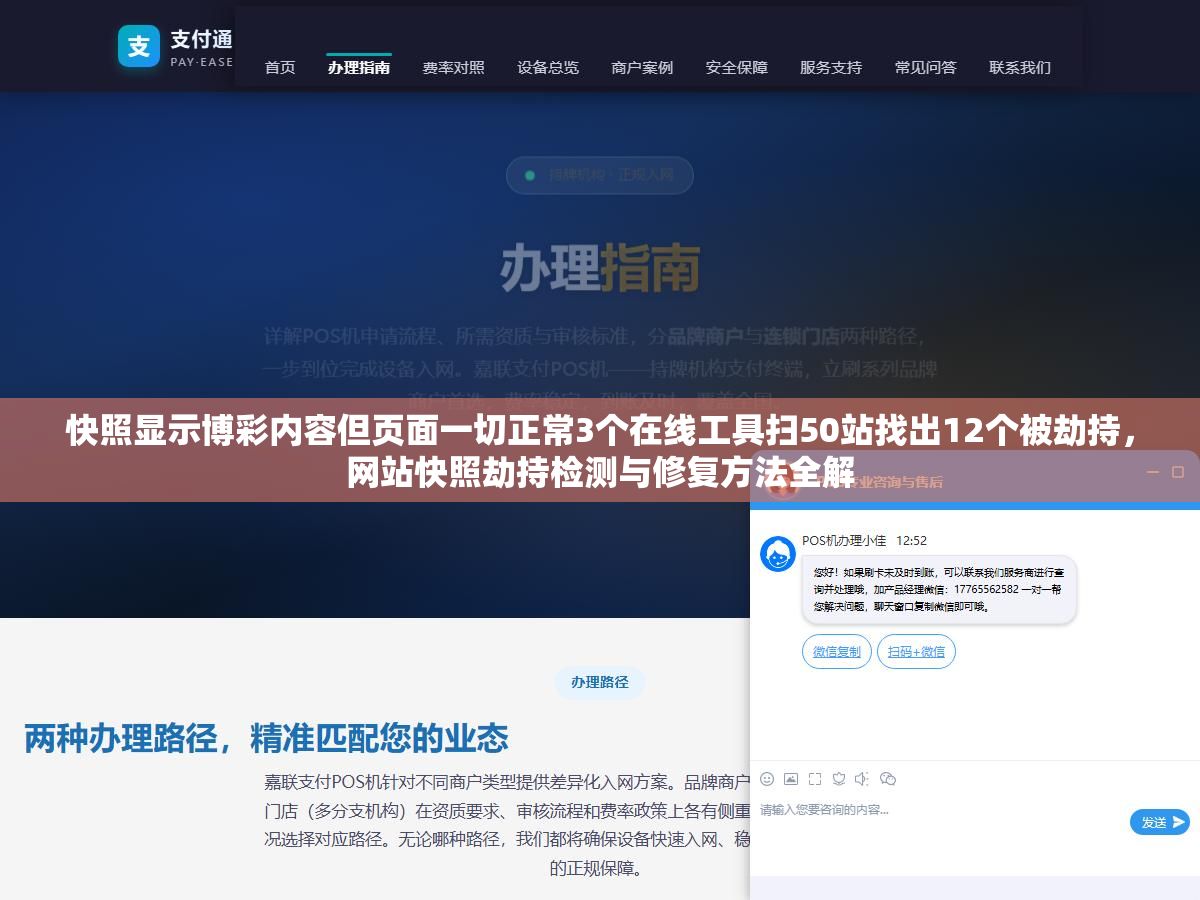
Task: Click the heading 两种办理路径，精准匹配您的业态
Action: 266,739
